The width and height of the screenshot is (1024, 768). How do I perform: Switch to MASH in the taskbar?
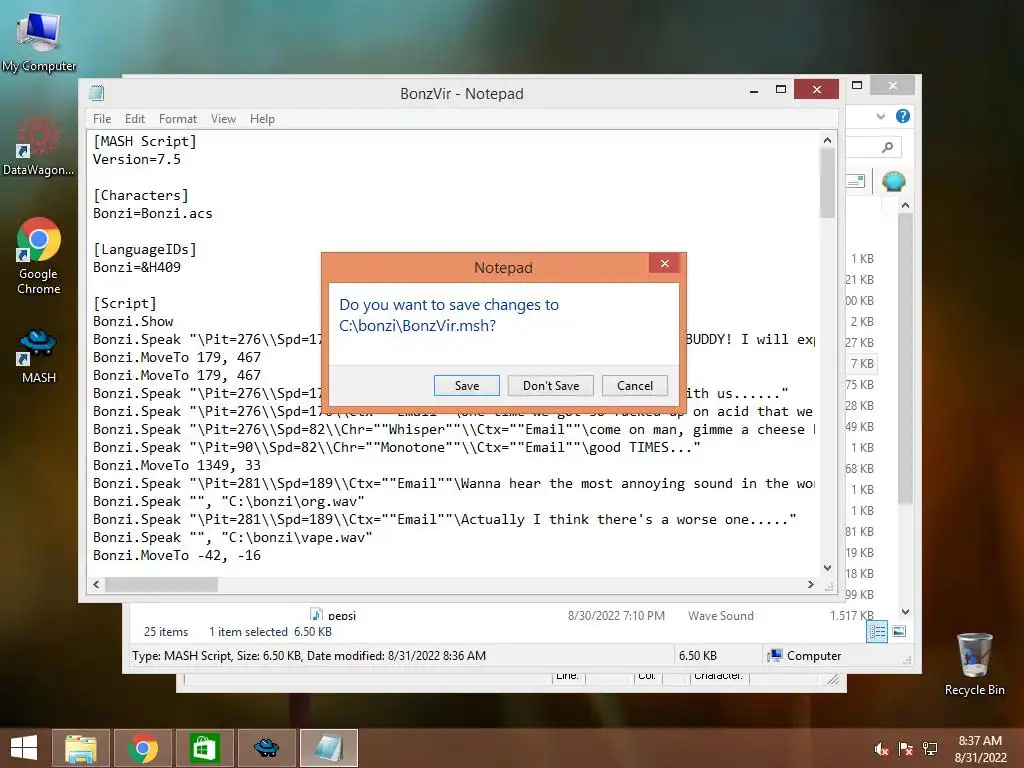tap(266, 748)
